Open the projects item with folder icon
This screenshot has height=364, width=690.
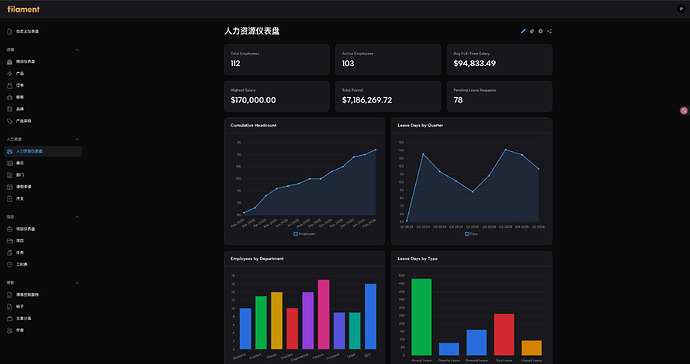coord(43,241)
